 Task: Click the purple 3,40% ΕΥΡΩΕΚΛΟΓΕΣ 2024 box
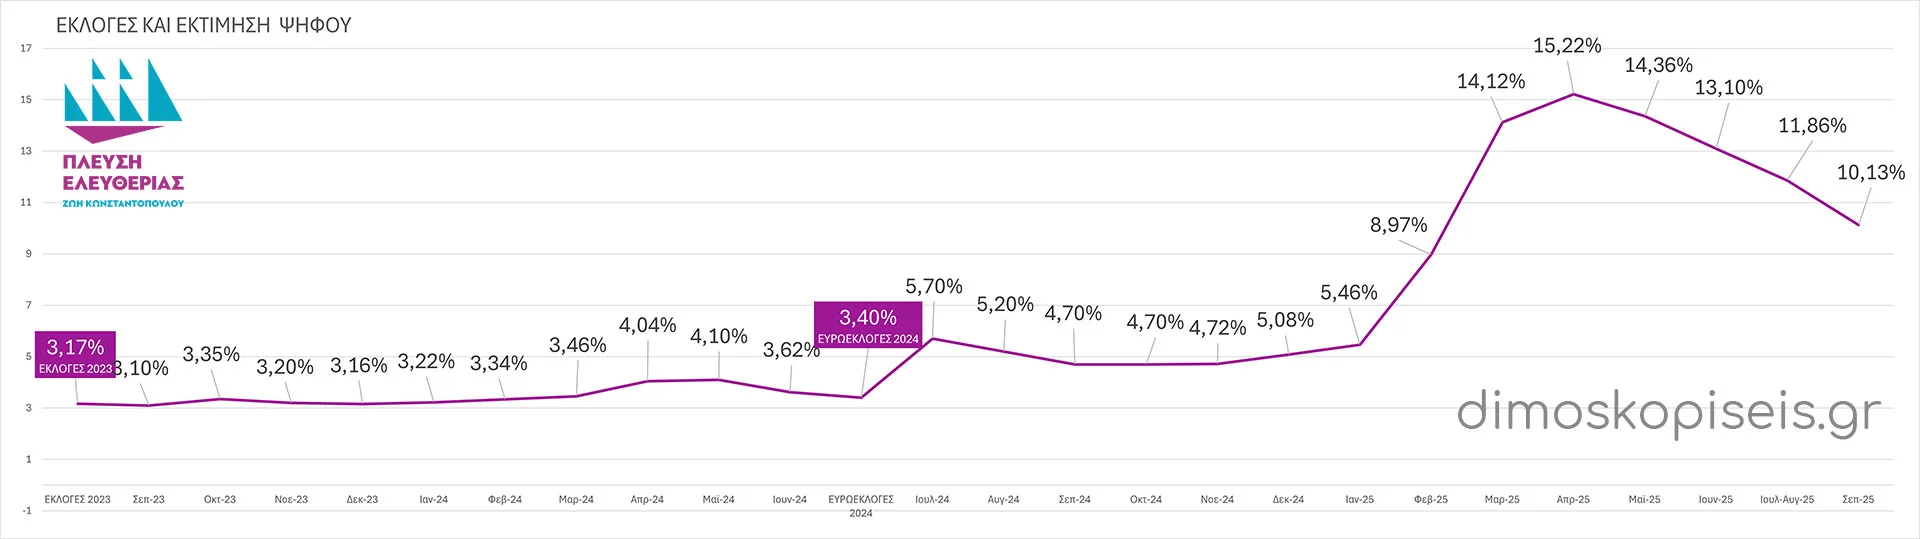pos(867,326)
